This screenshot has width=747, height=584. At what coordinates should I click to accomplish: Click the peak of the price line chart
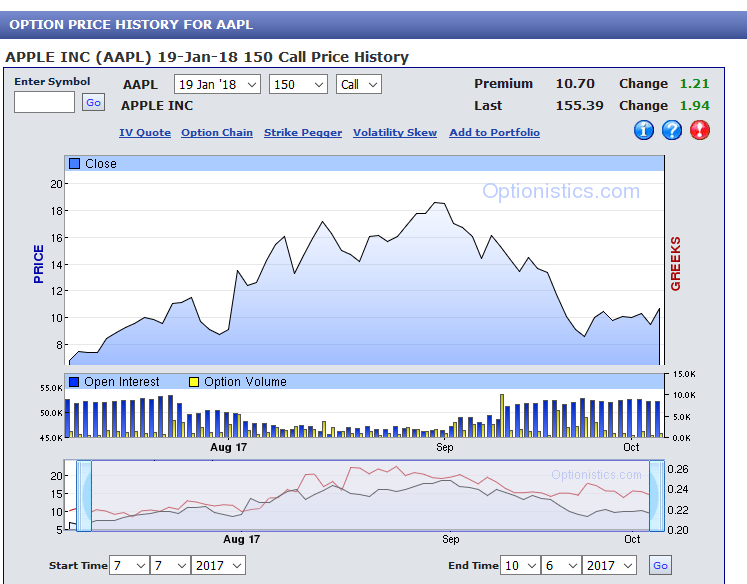click(x=435, y=202)
